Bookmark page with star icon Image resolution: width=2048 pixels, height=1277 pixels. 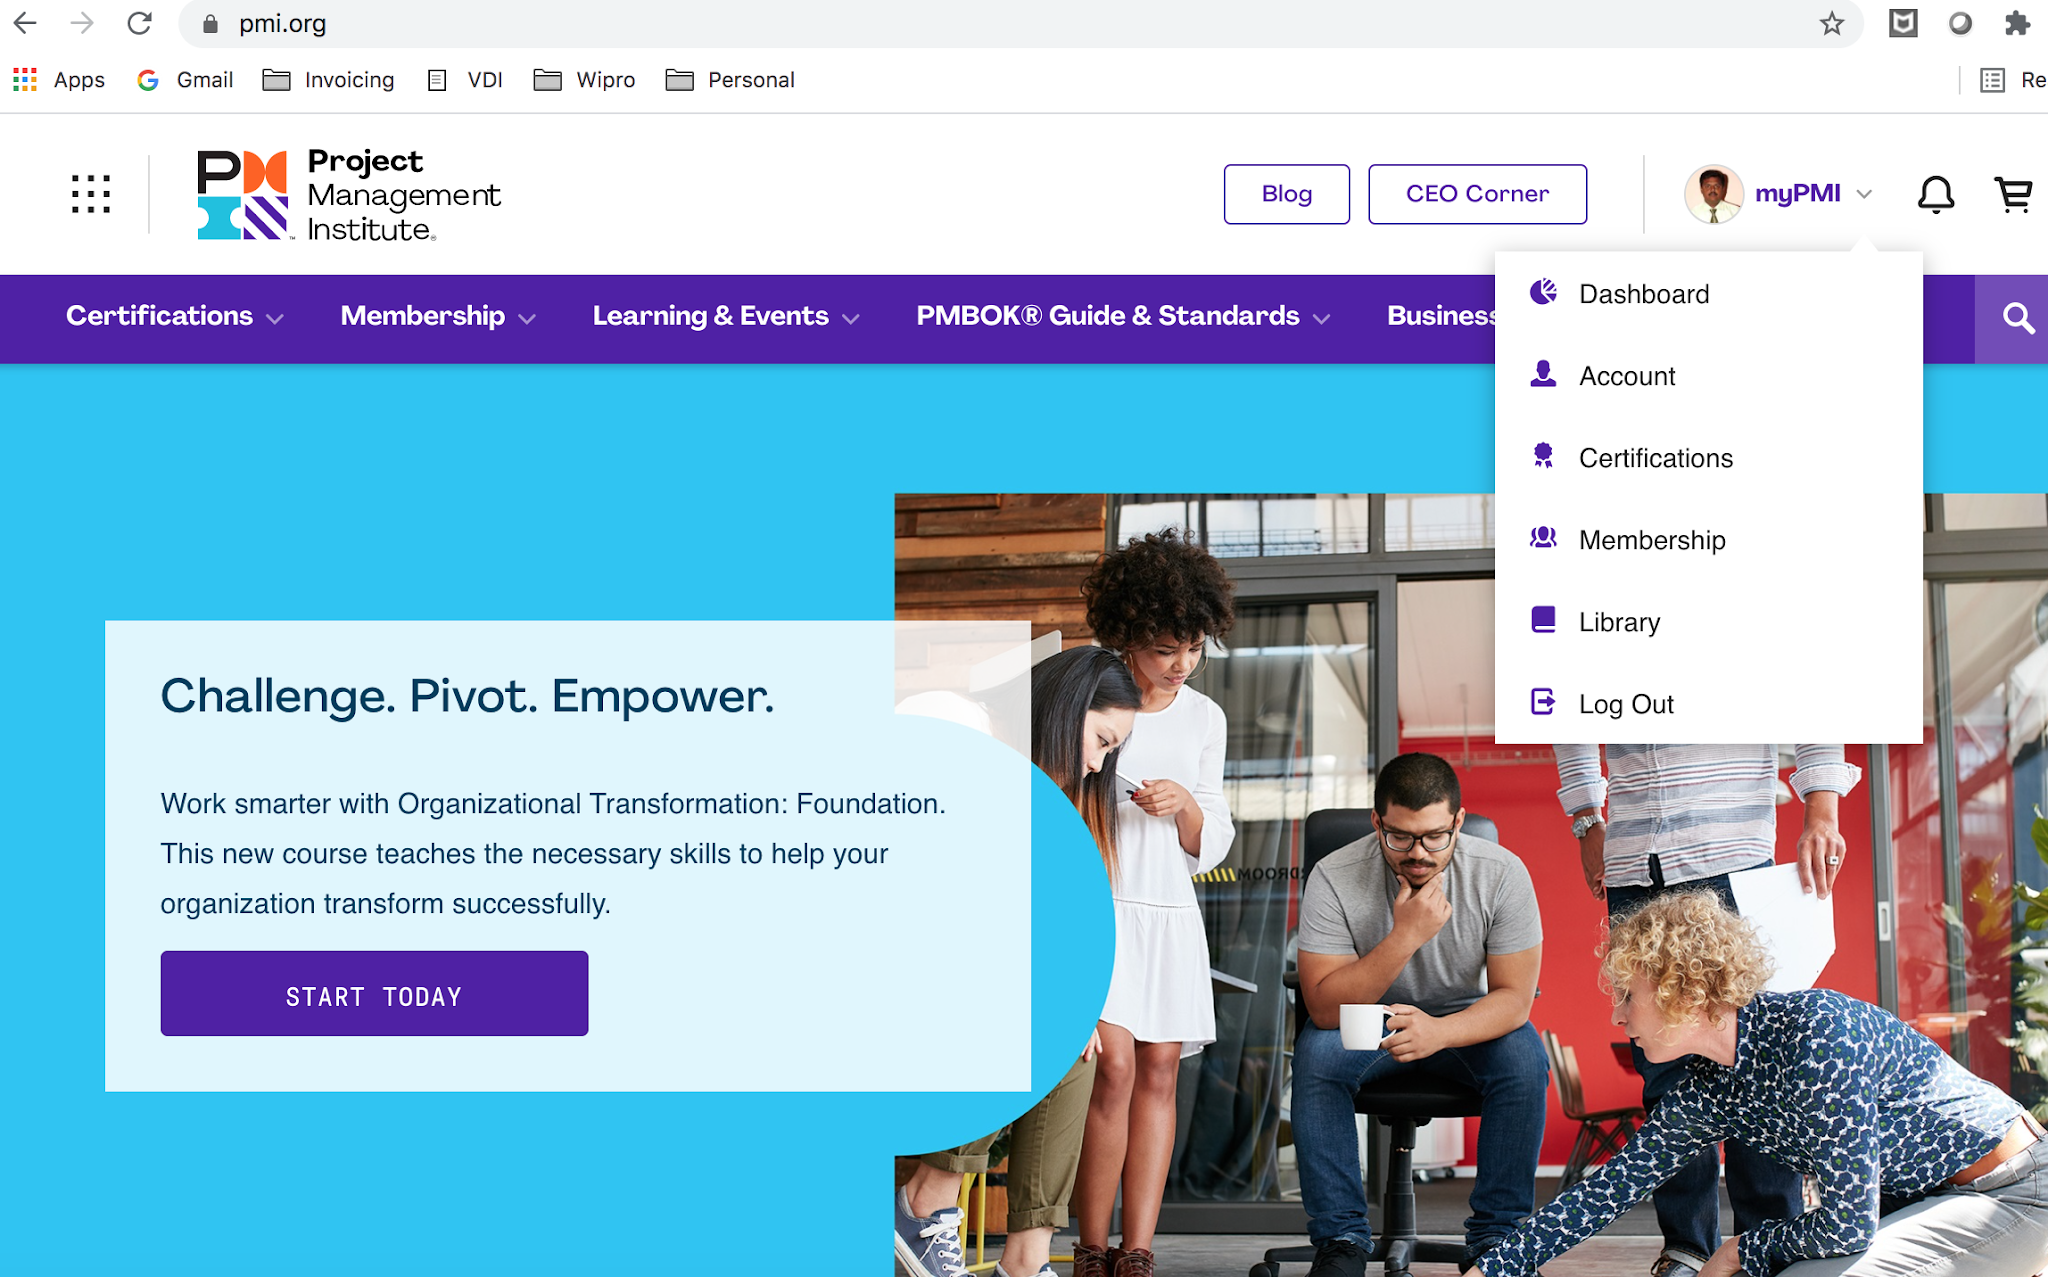(x=1831, y=24)
